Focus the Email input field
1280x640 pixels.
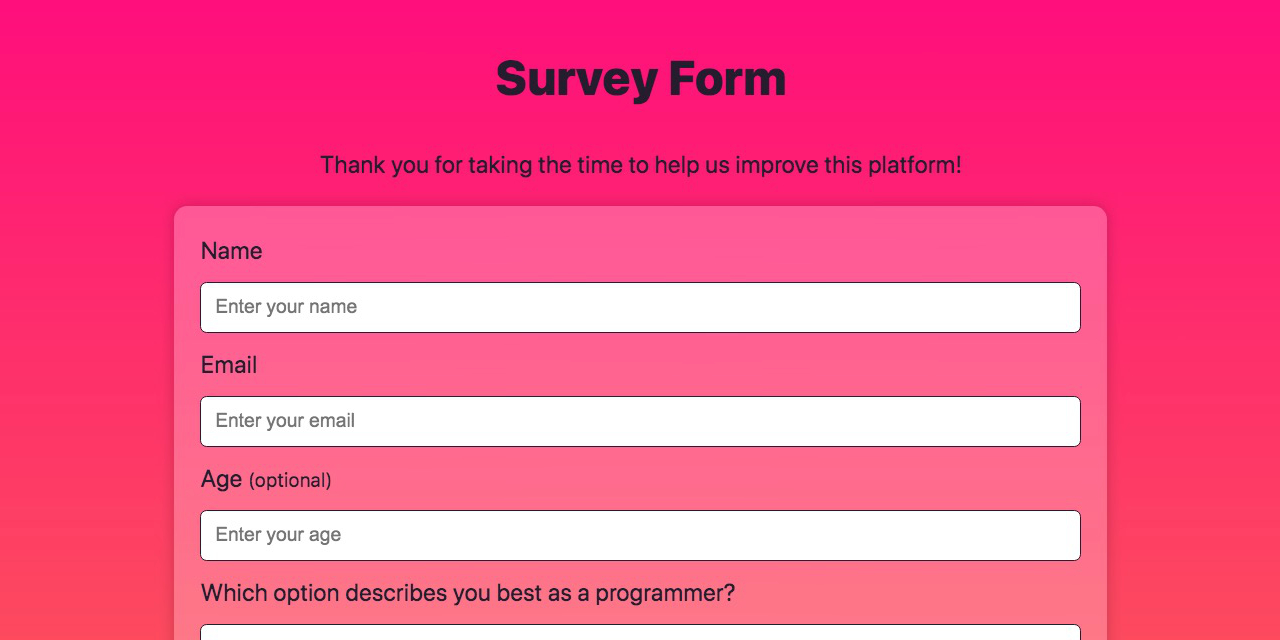(640, 421)
